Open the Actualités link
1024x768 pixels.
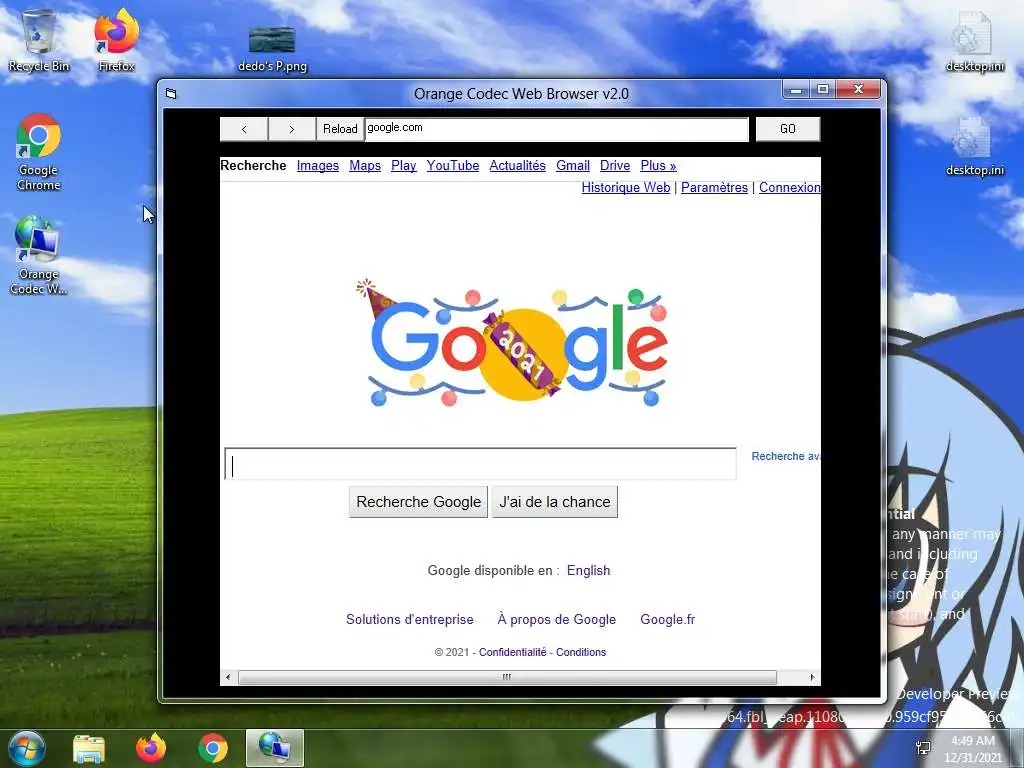pos(517,166)
